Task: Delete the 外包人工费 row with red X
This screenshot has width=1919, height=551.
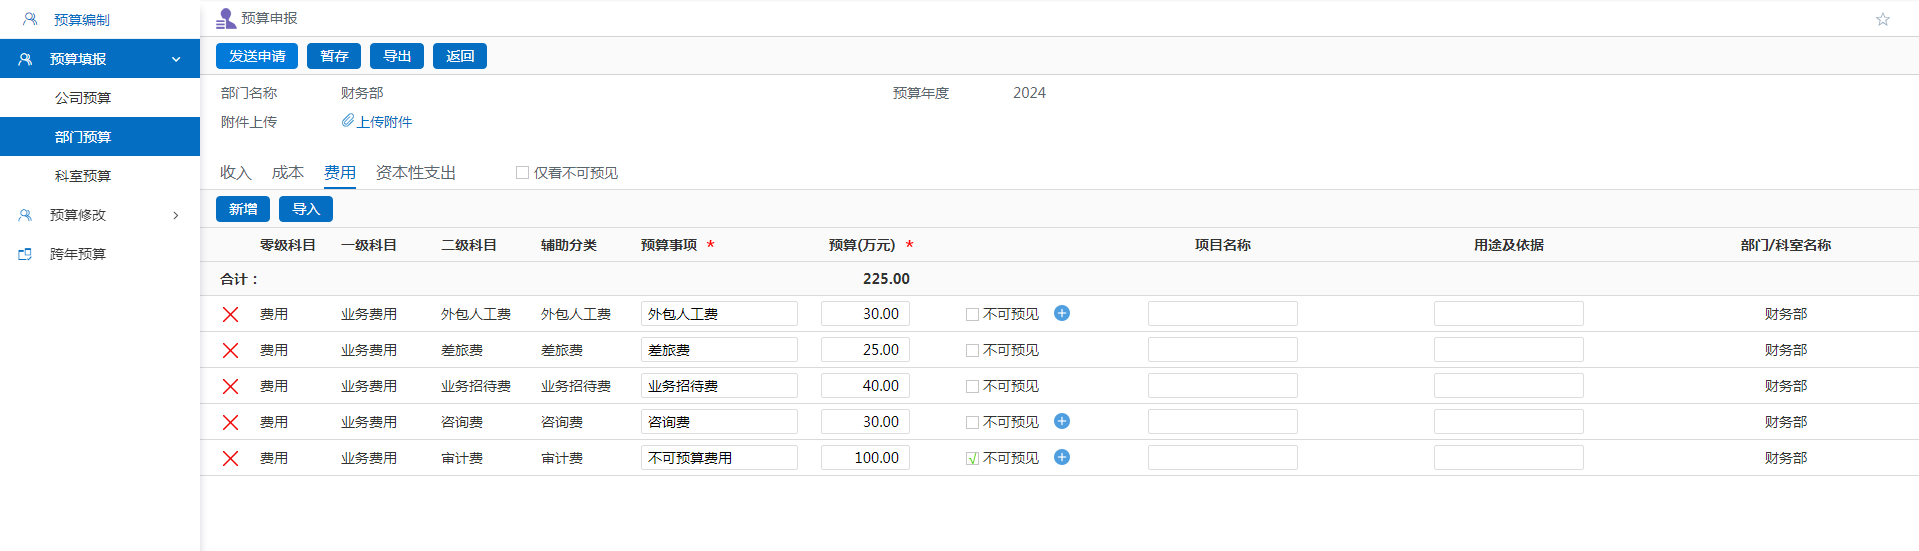Action: point(230,314)
